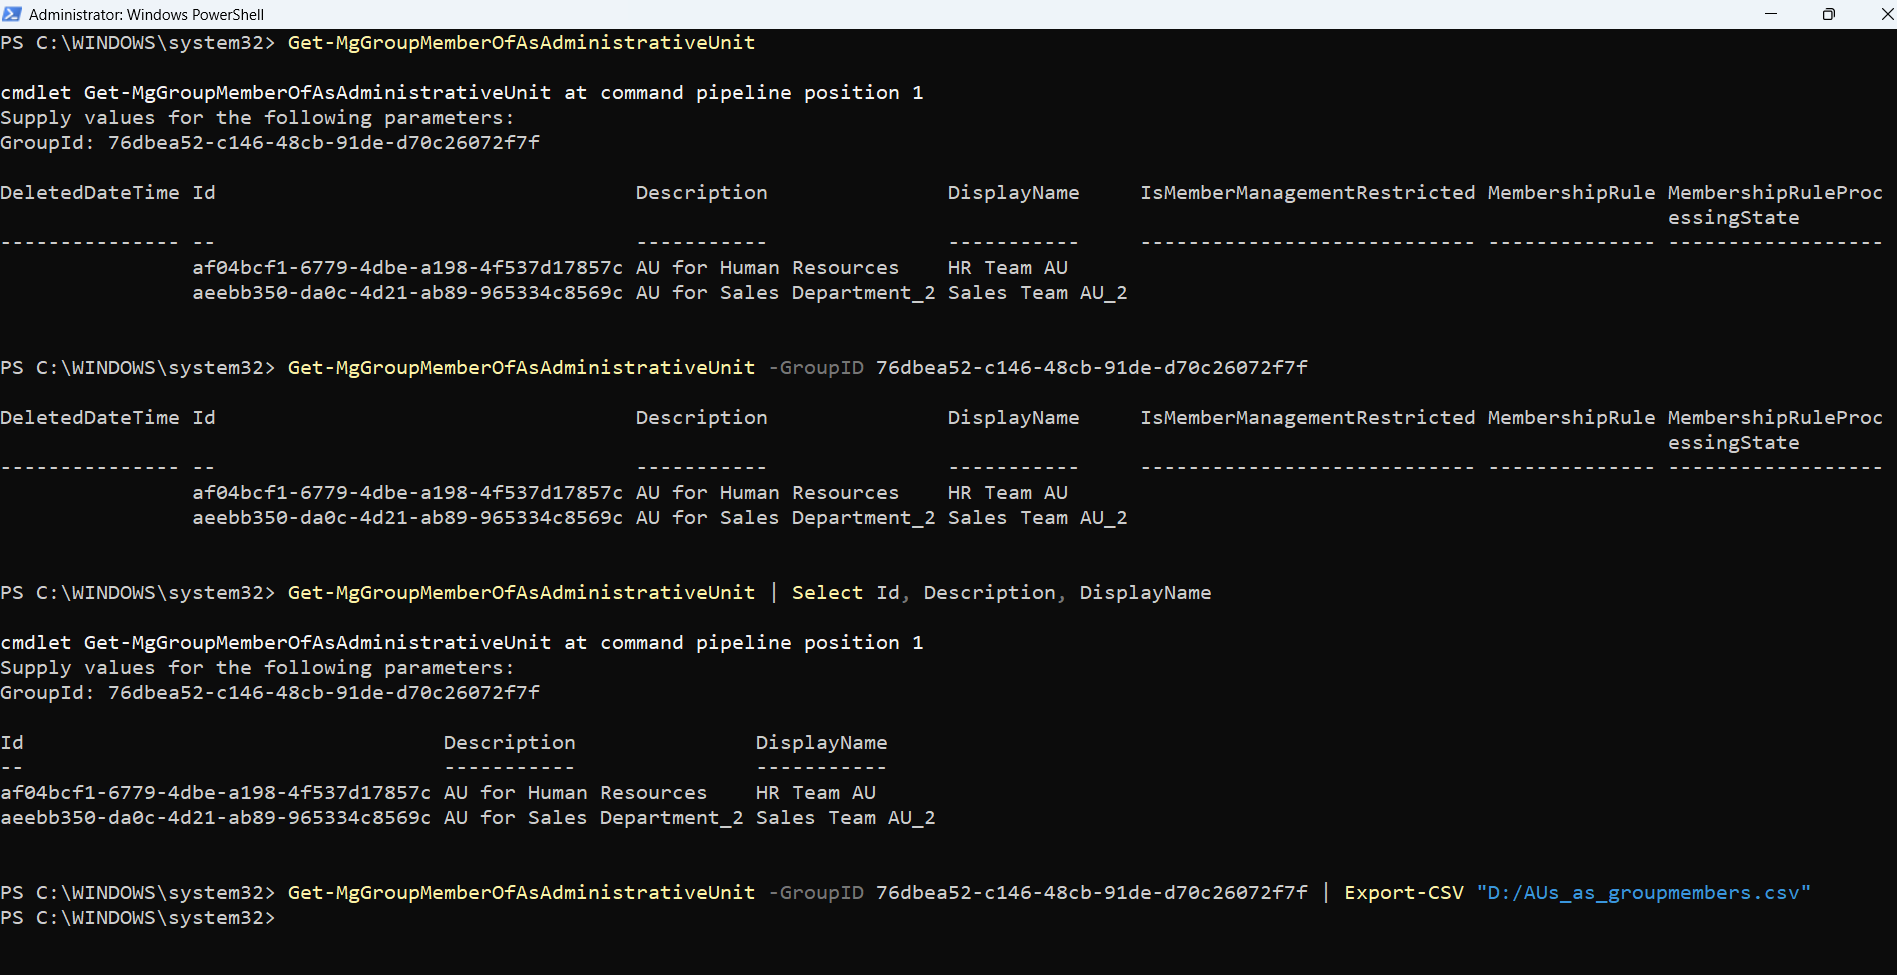
Task: Click the af04bcf1 Id in the second table
Action: point(407,493)
